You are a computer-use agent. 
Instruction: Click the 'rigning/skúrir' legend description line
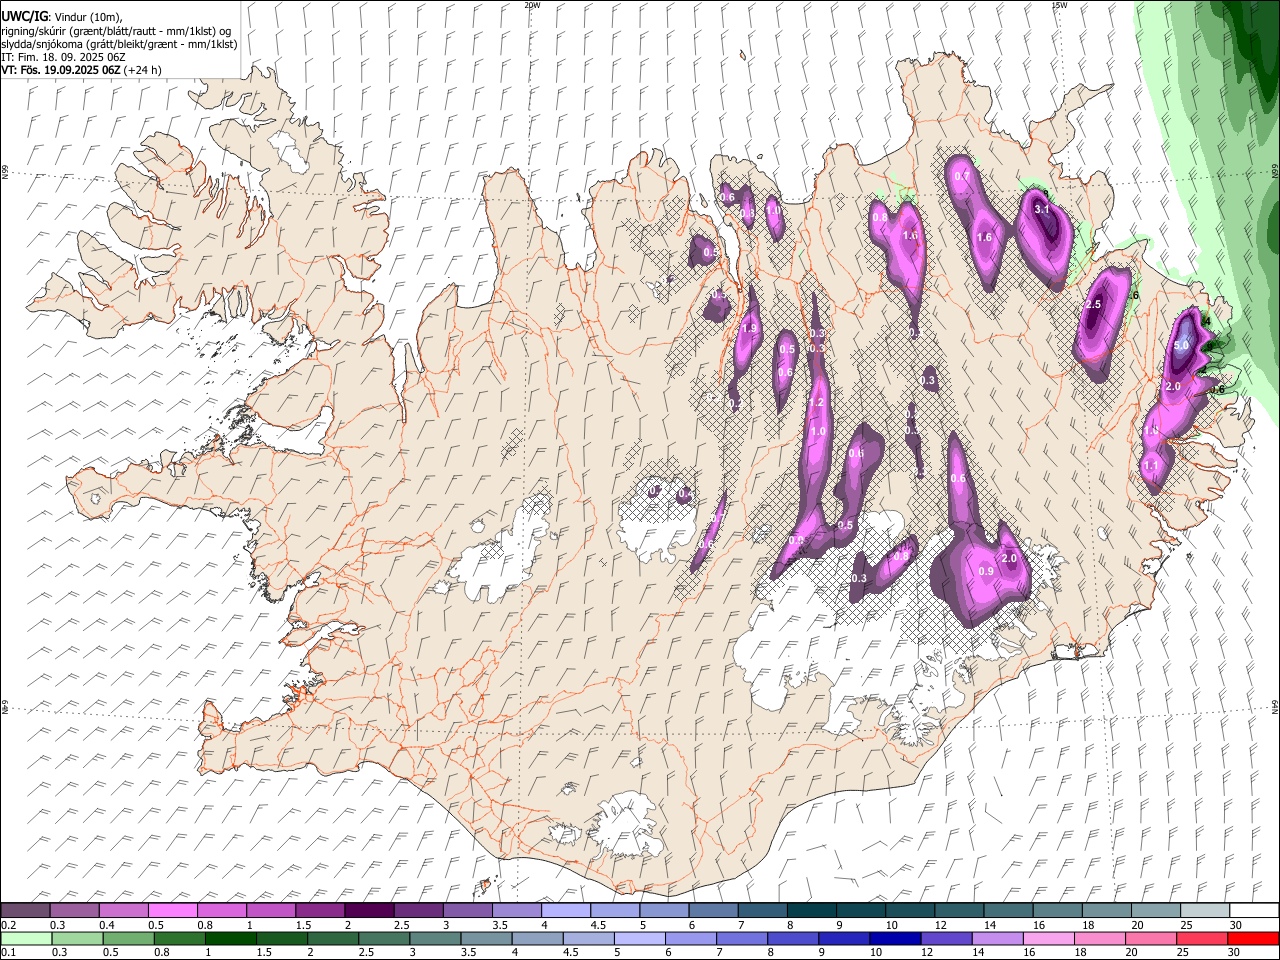116,31
